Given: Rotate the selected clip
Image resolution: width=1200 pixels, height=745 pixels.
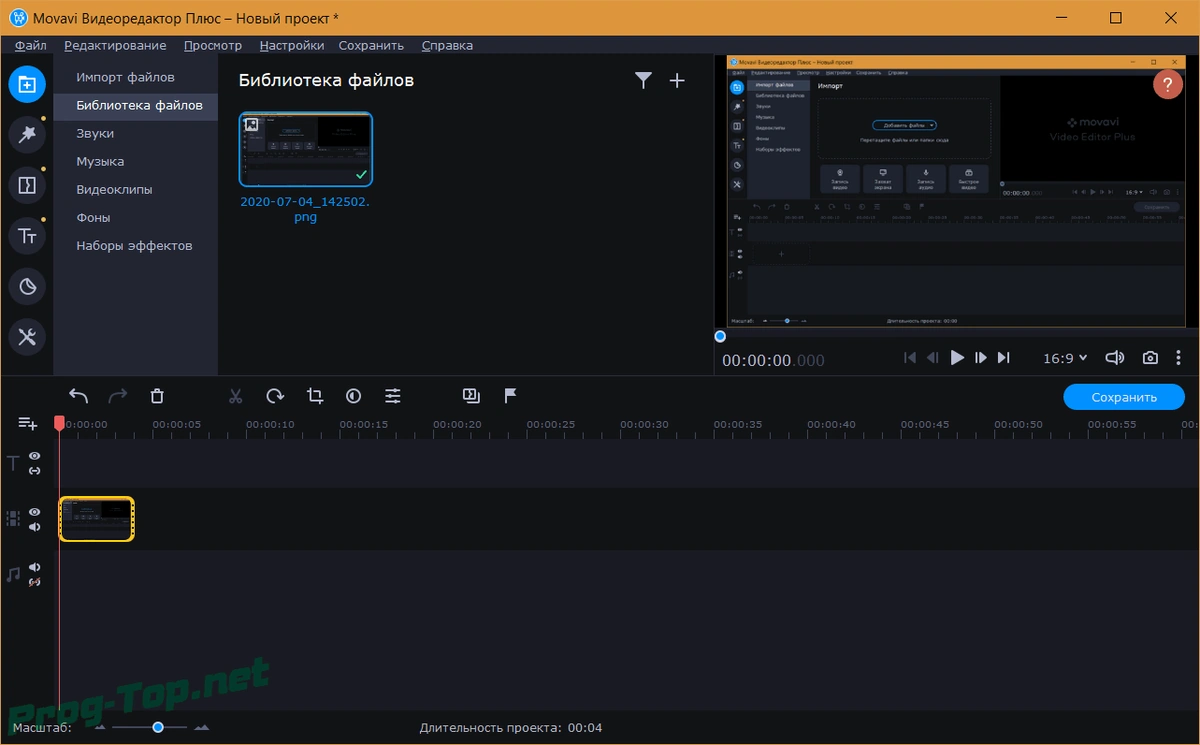Looking at the screenshot, I should [x=275, y=396].
